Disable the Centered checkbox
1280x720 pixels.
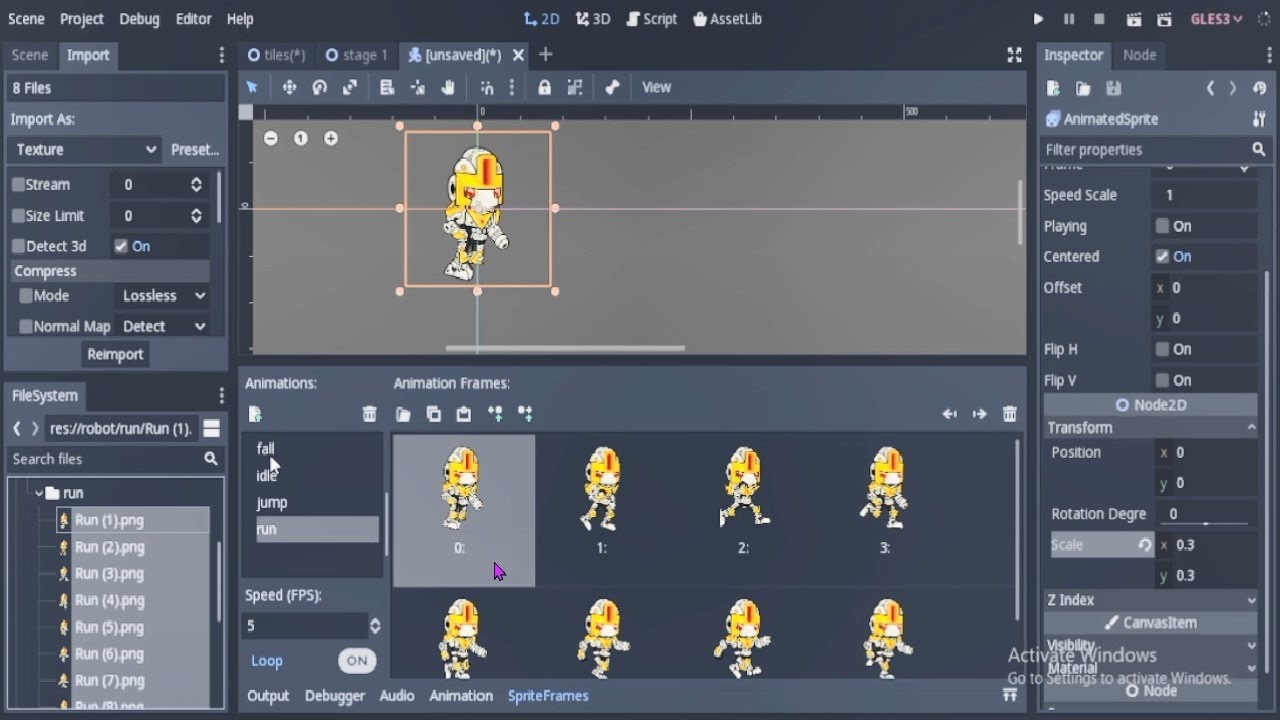coord(1162,257)
